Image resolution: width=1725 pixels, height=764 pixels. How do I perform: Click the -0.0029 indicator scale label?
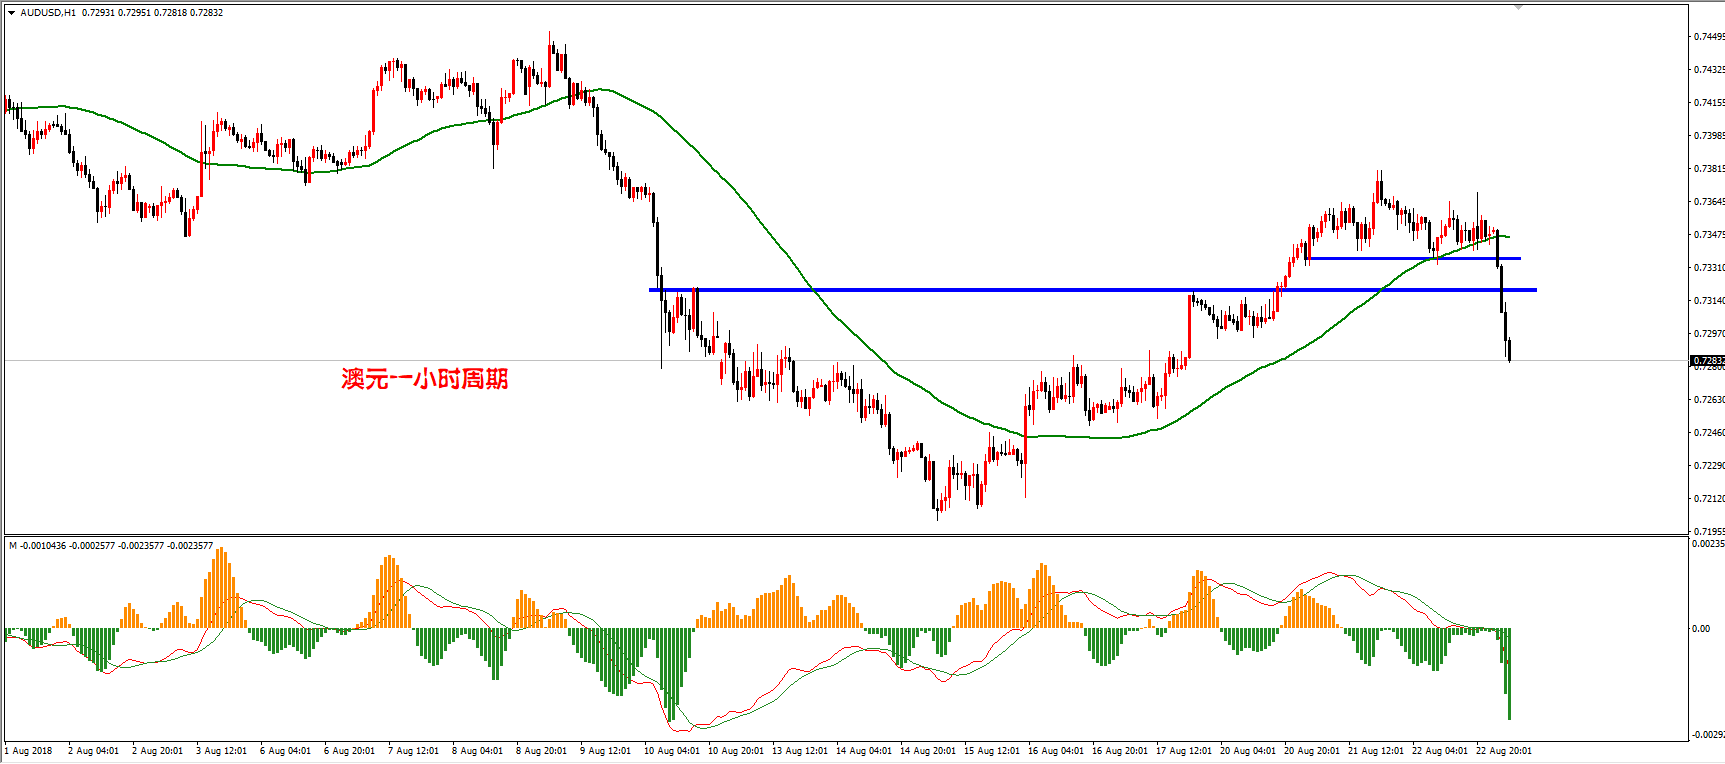(x=1707, y=735)
